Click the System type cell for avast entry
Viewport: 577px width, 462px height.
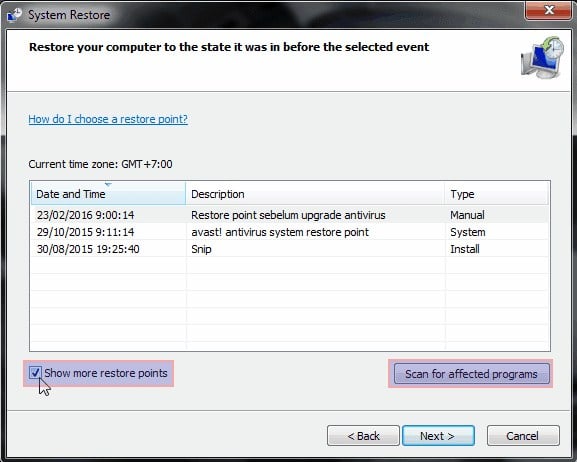[468, 232]
